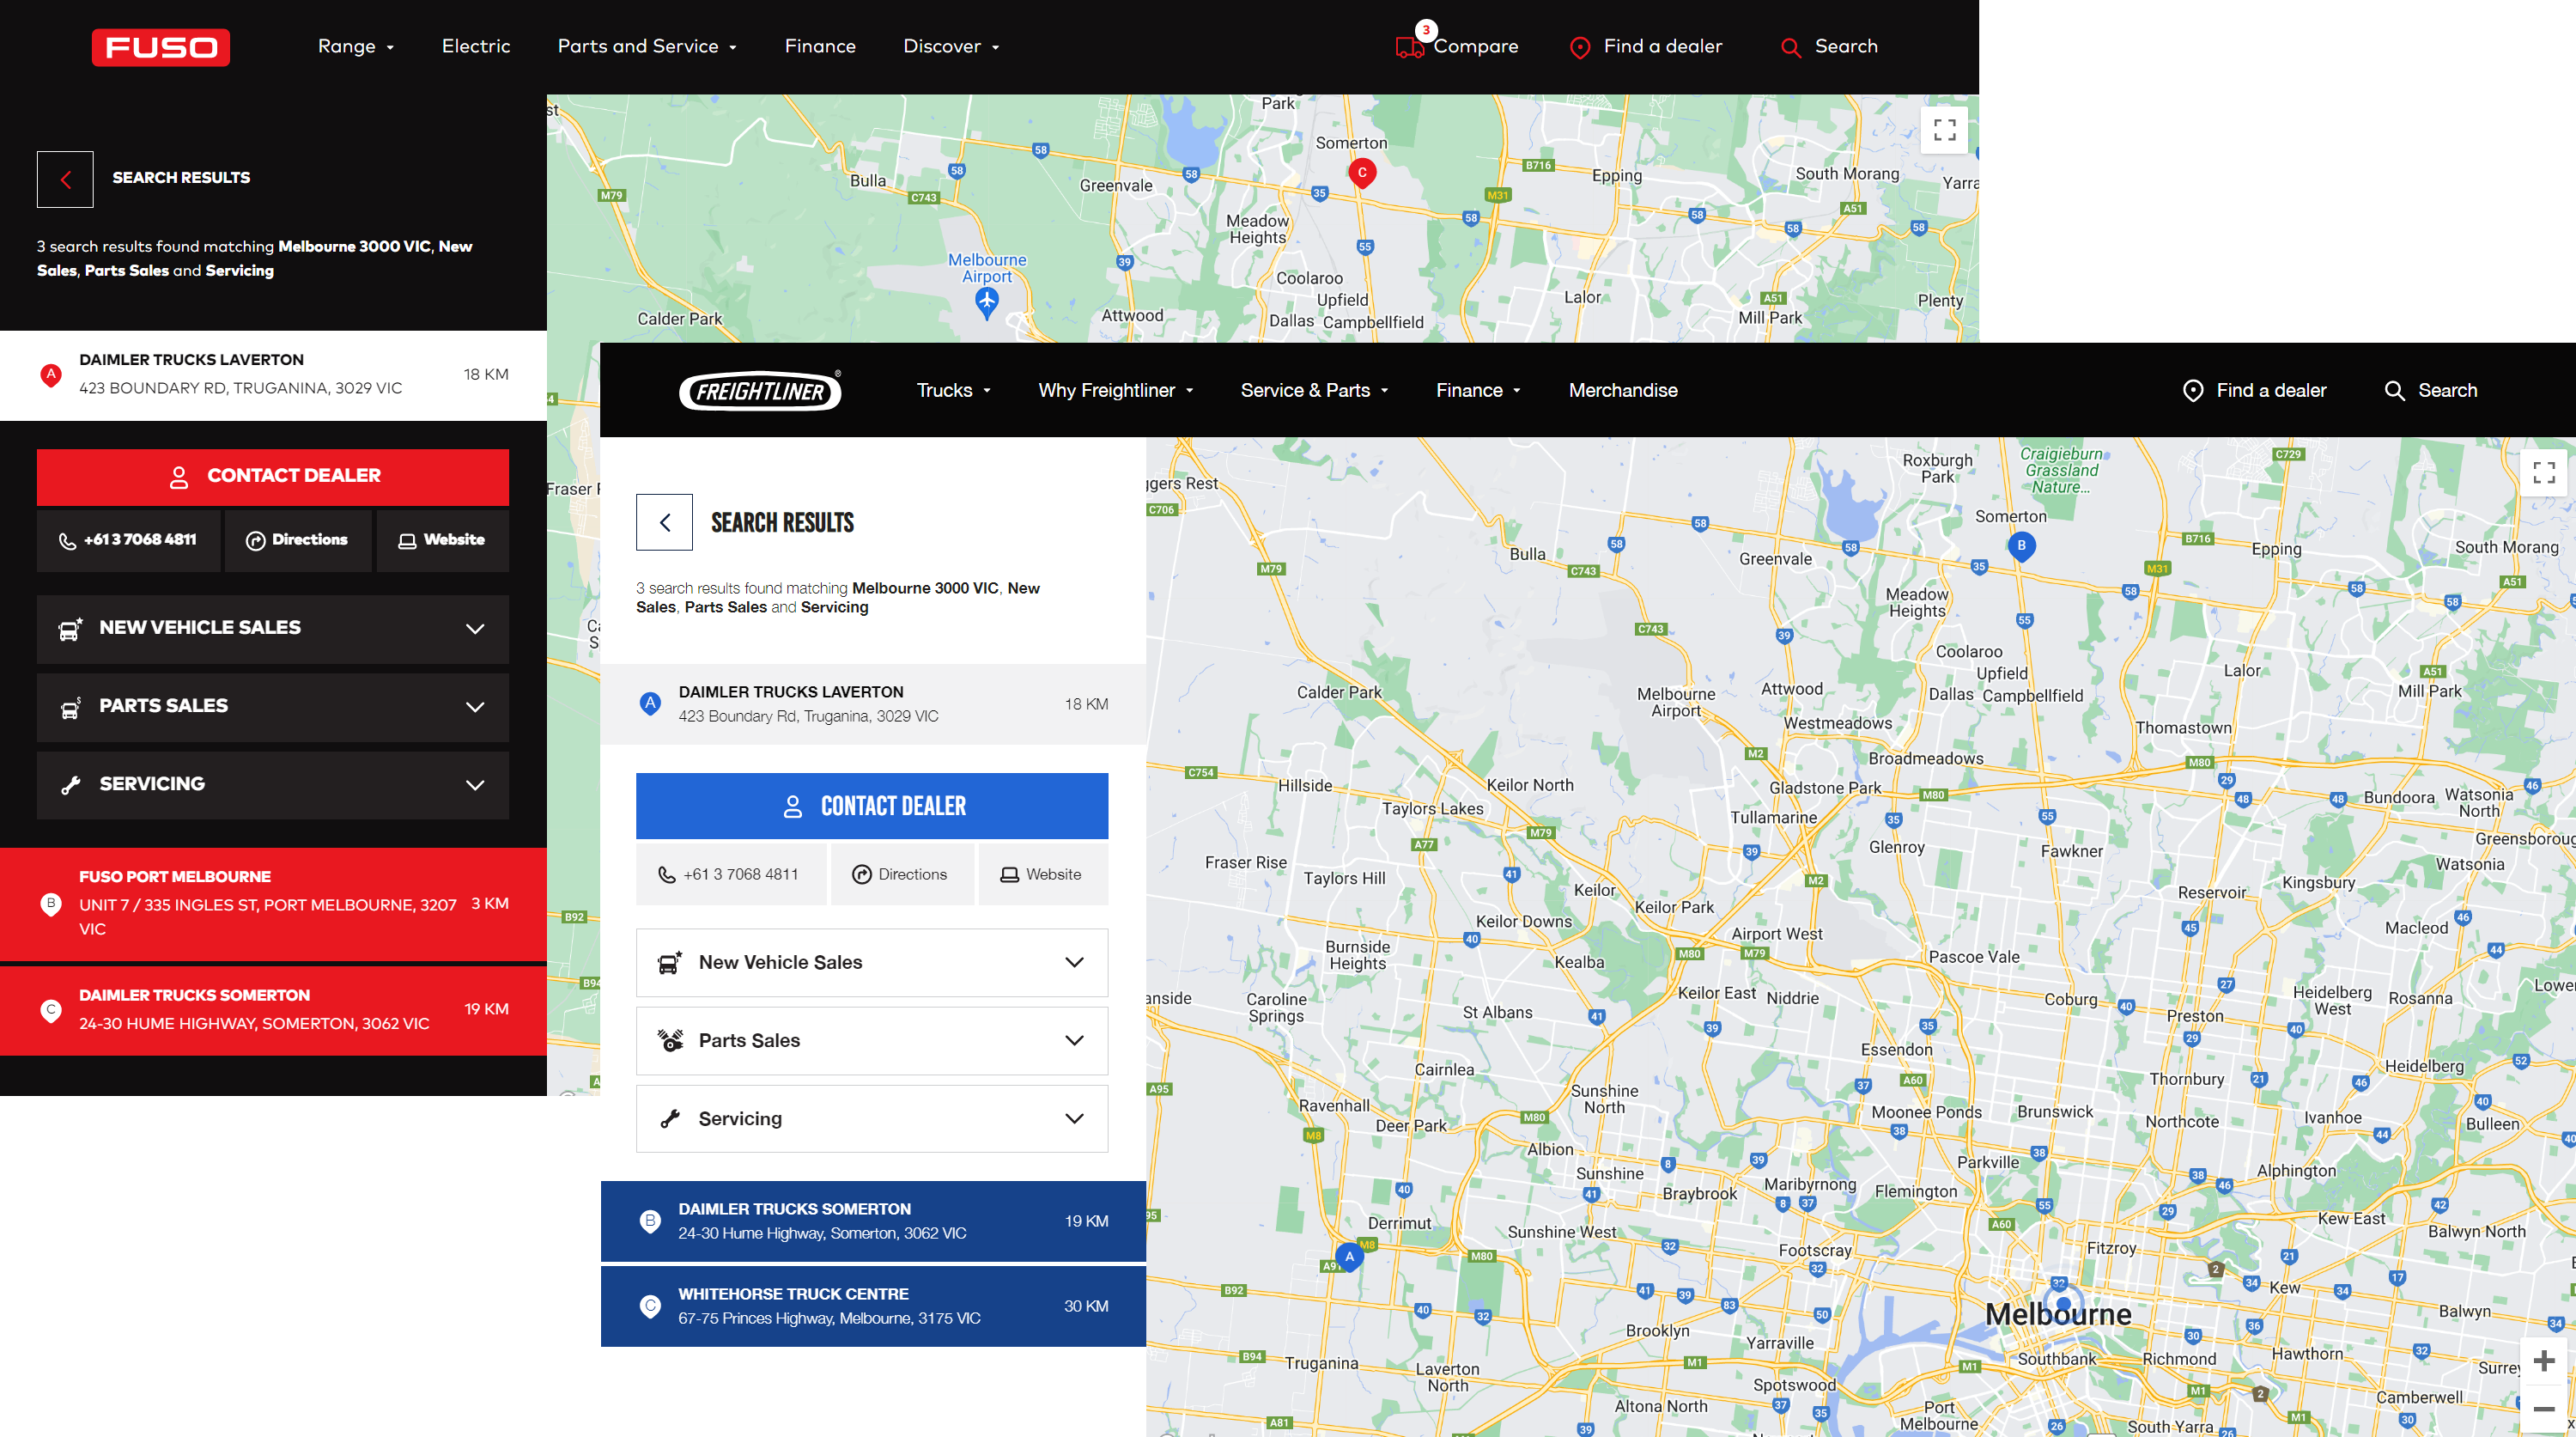Screen dimensions: 2576x1437
Task: Click blue map marker A near Derrimut
Action: pyautogui.click(x=1349, y=1257)
